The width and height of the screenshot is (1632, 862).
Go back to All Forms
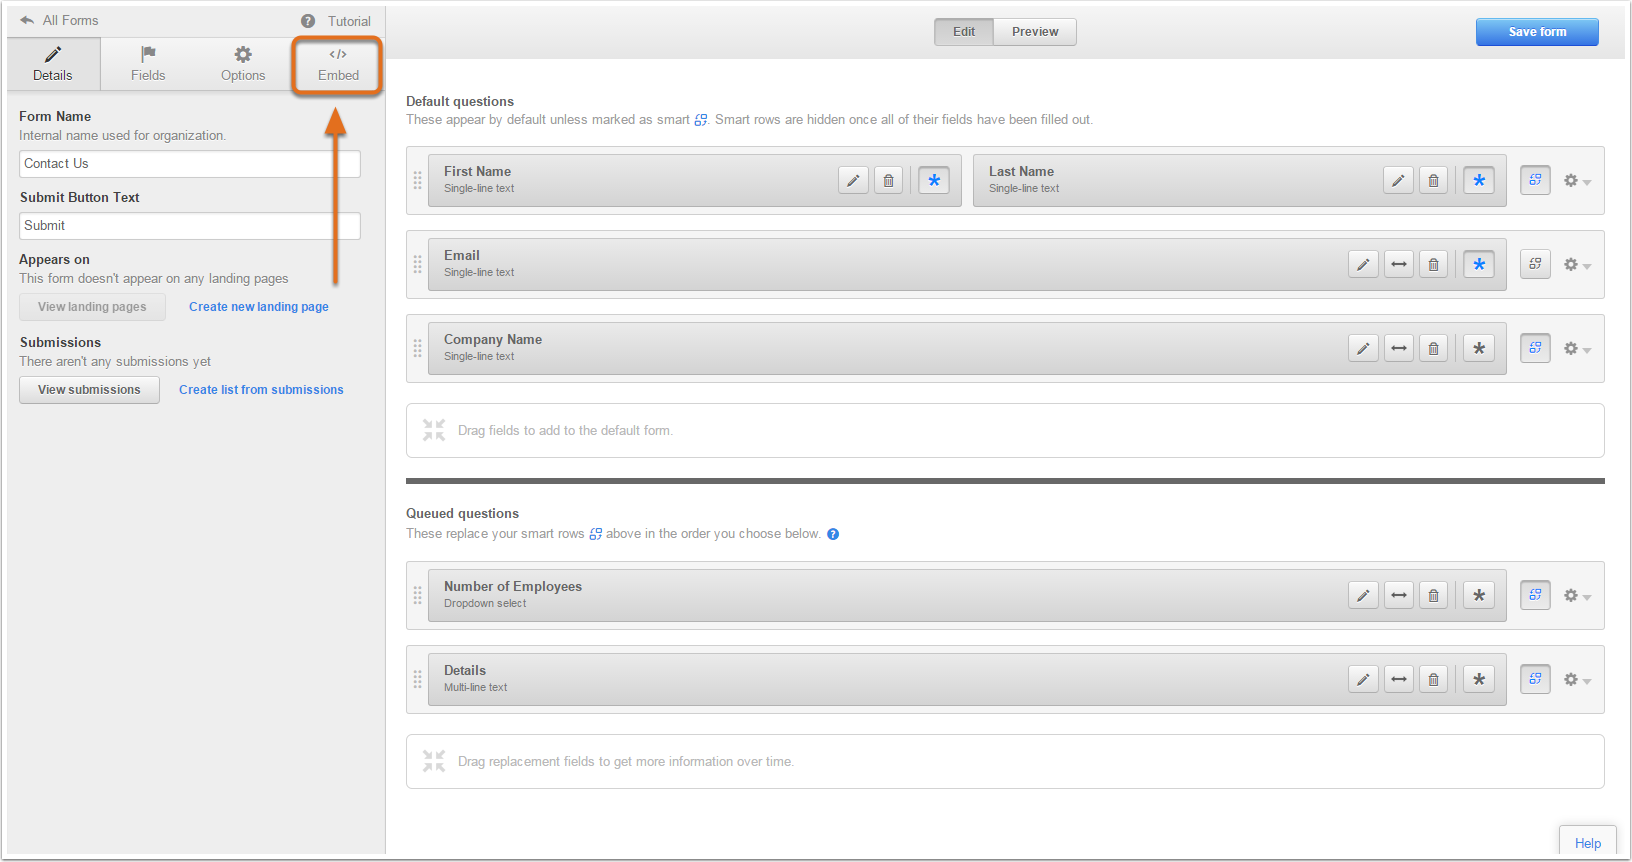click(x=59, y=20)
